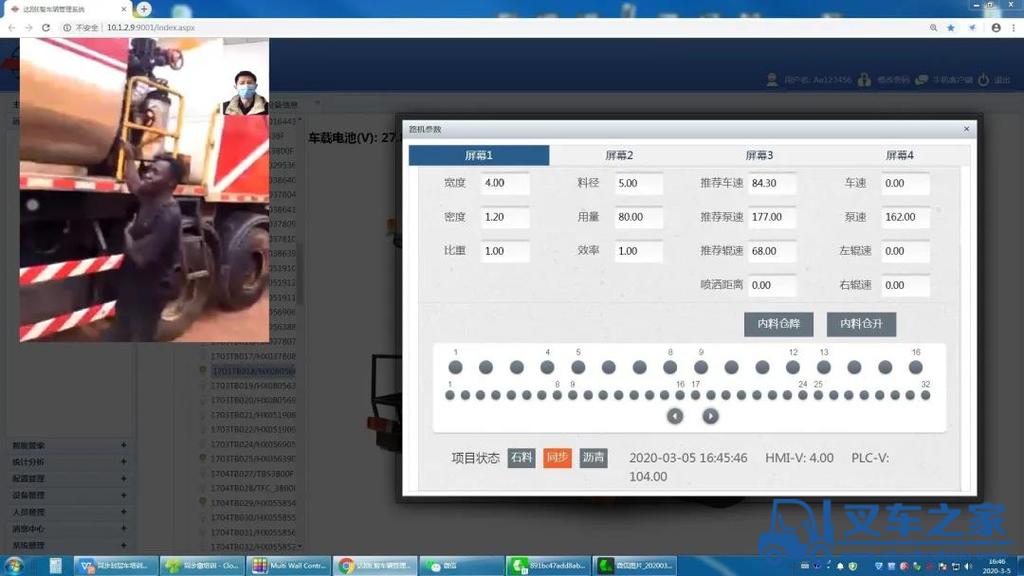Click the taskbar clock showing 16:46
Viewport: 1024px width, 576px height.
click(997, 566)
